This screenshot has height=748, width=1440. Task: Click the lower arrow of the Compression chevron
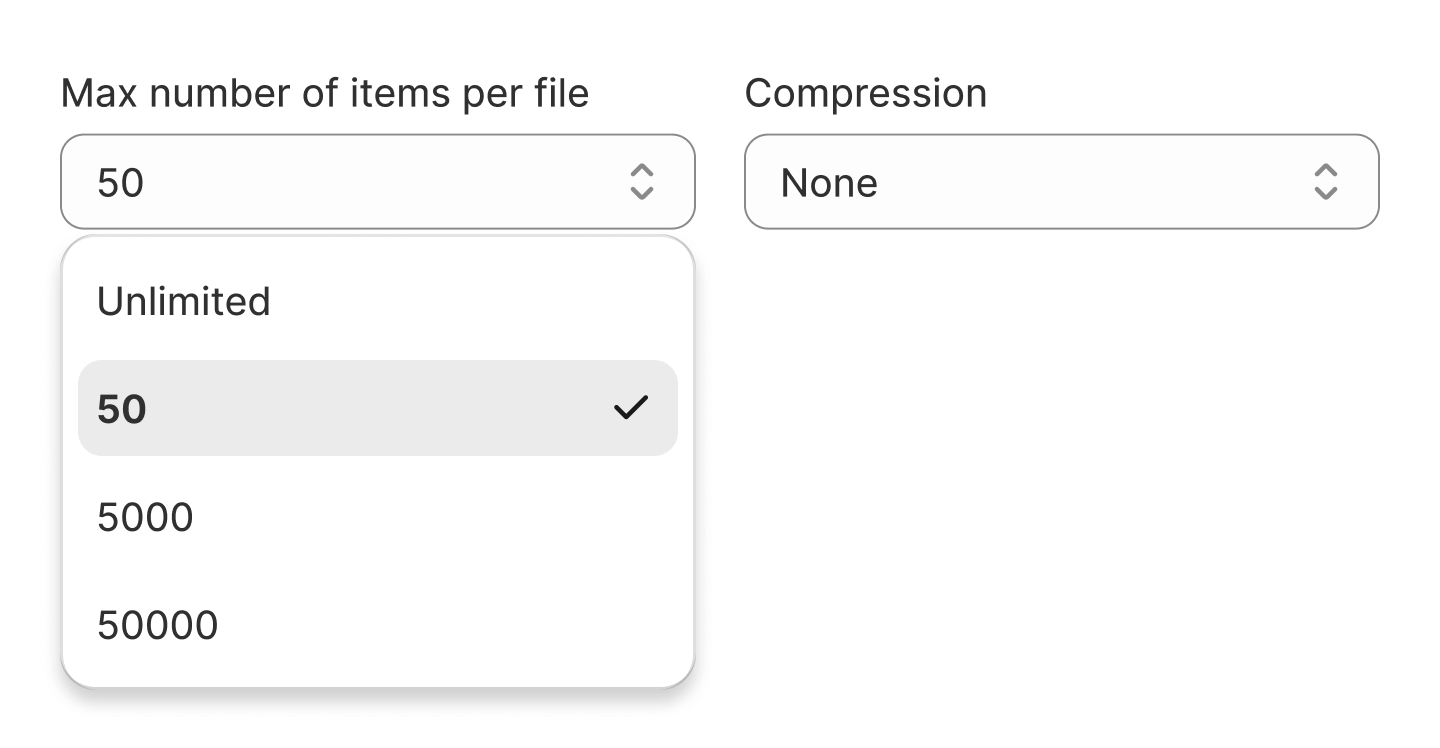pos(1325,193)
